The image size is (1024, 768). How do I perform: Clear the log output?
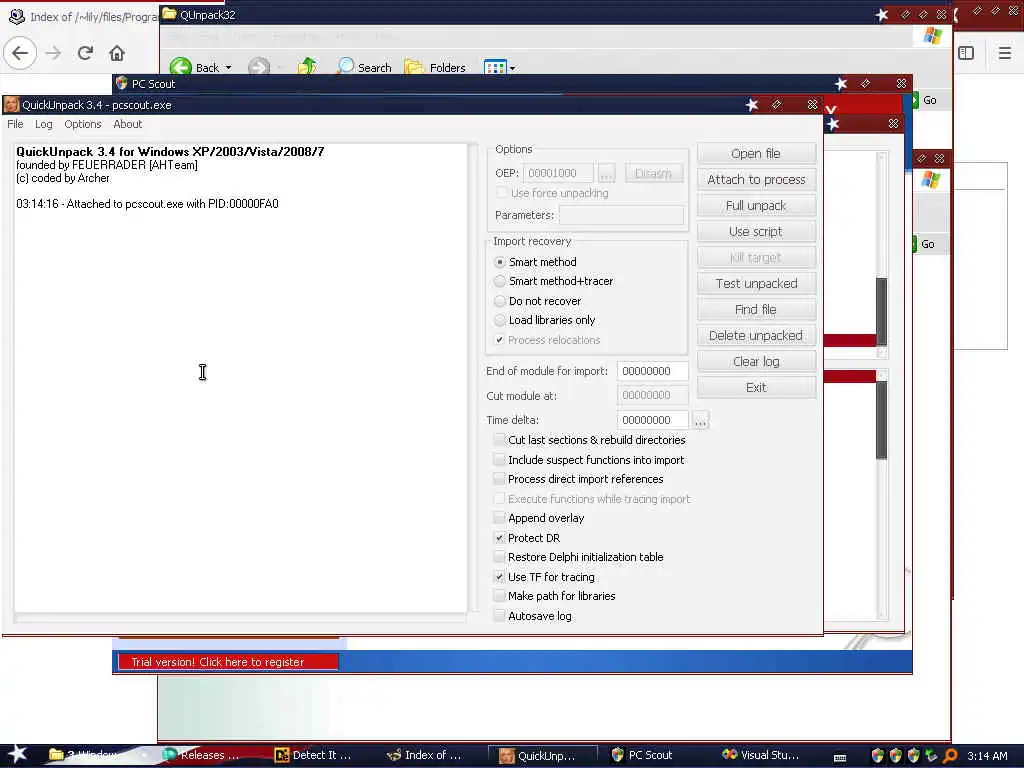[x=756, y=362]
